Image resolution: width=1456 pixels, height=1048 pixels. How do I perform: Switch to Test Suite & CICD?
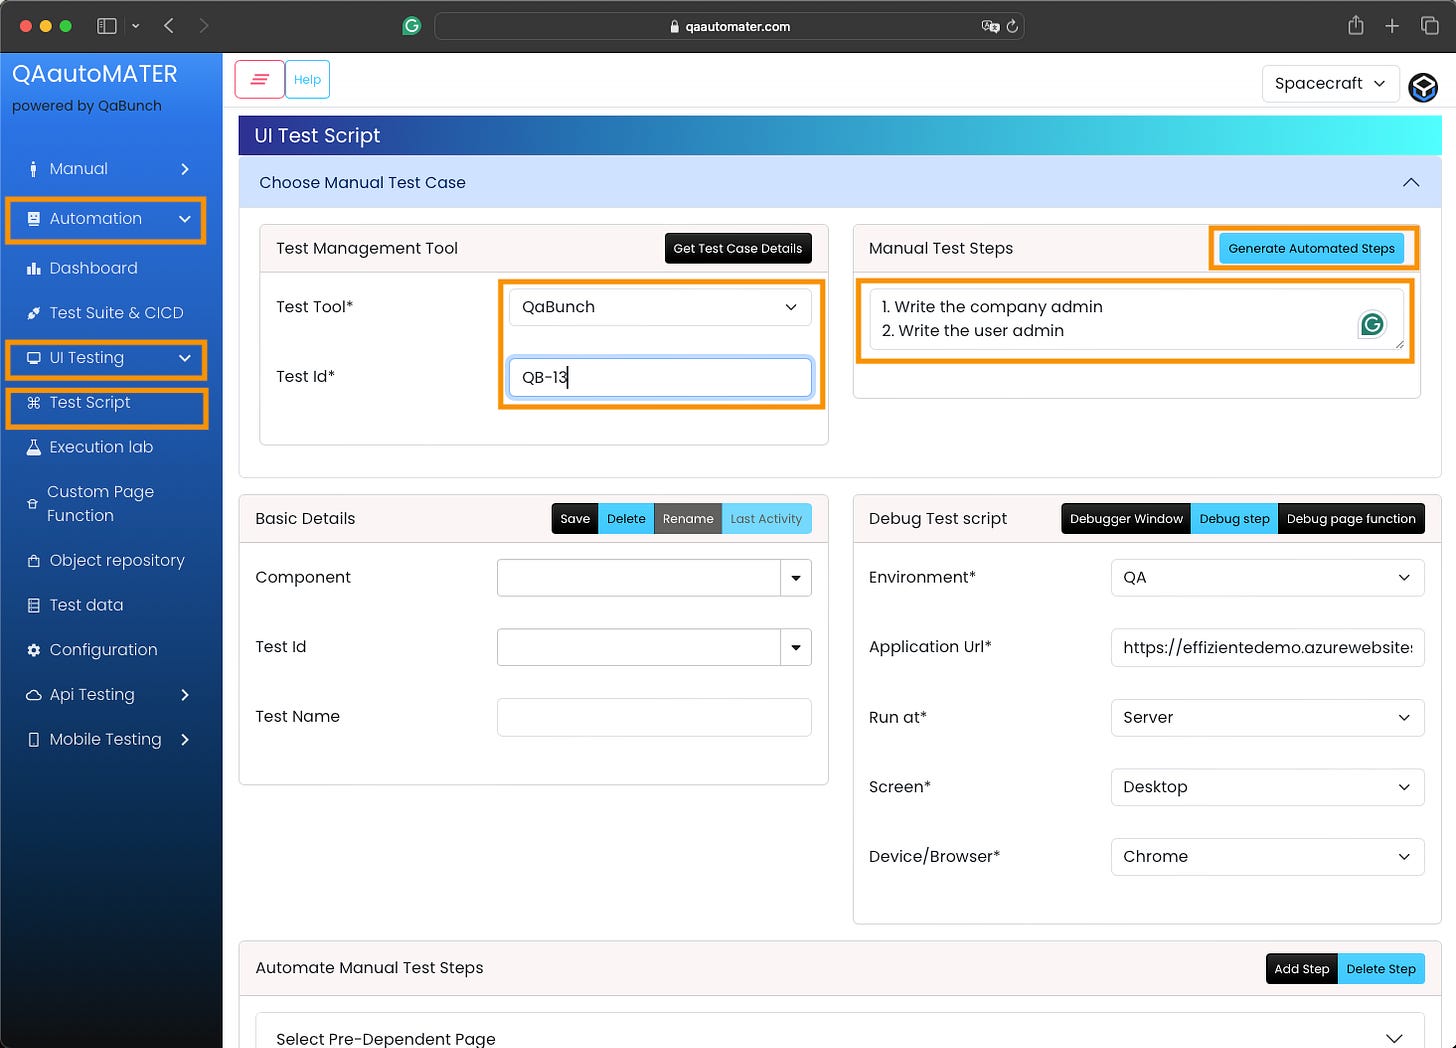116,312
